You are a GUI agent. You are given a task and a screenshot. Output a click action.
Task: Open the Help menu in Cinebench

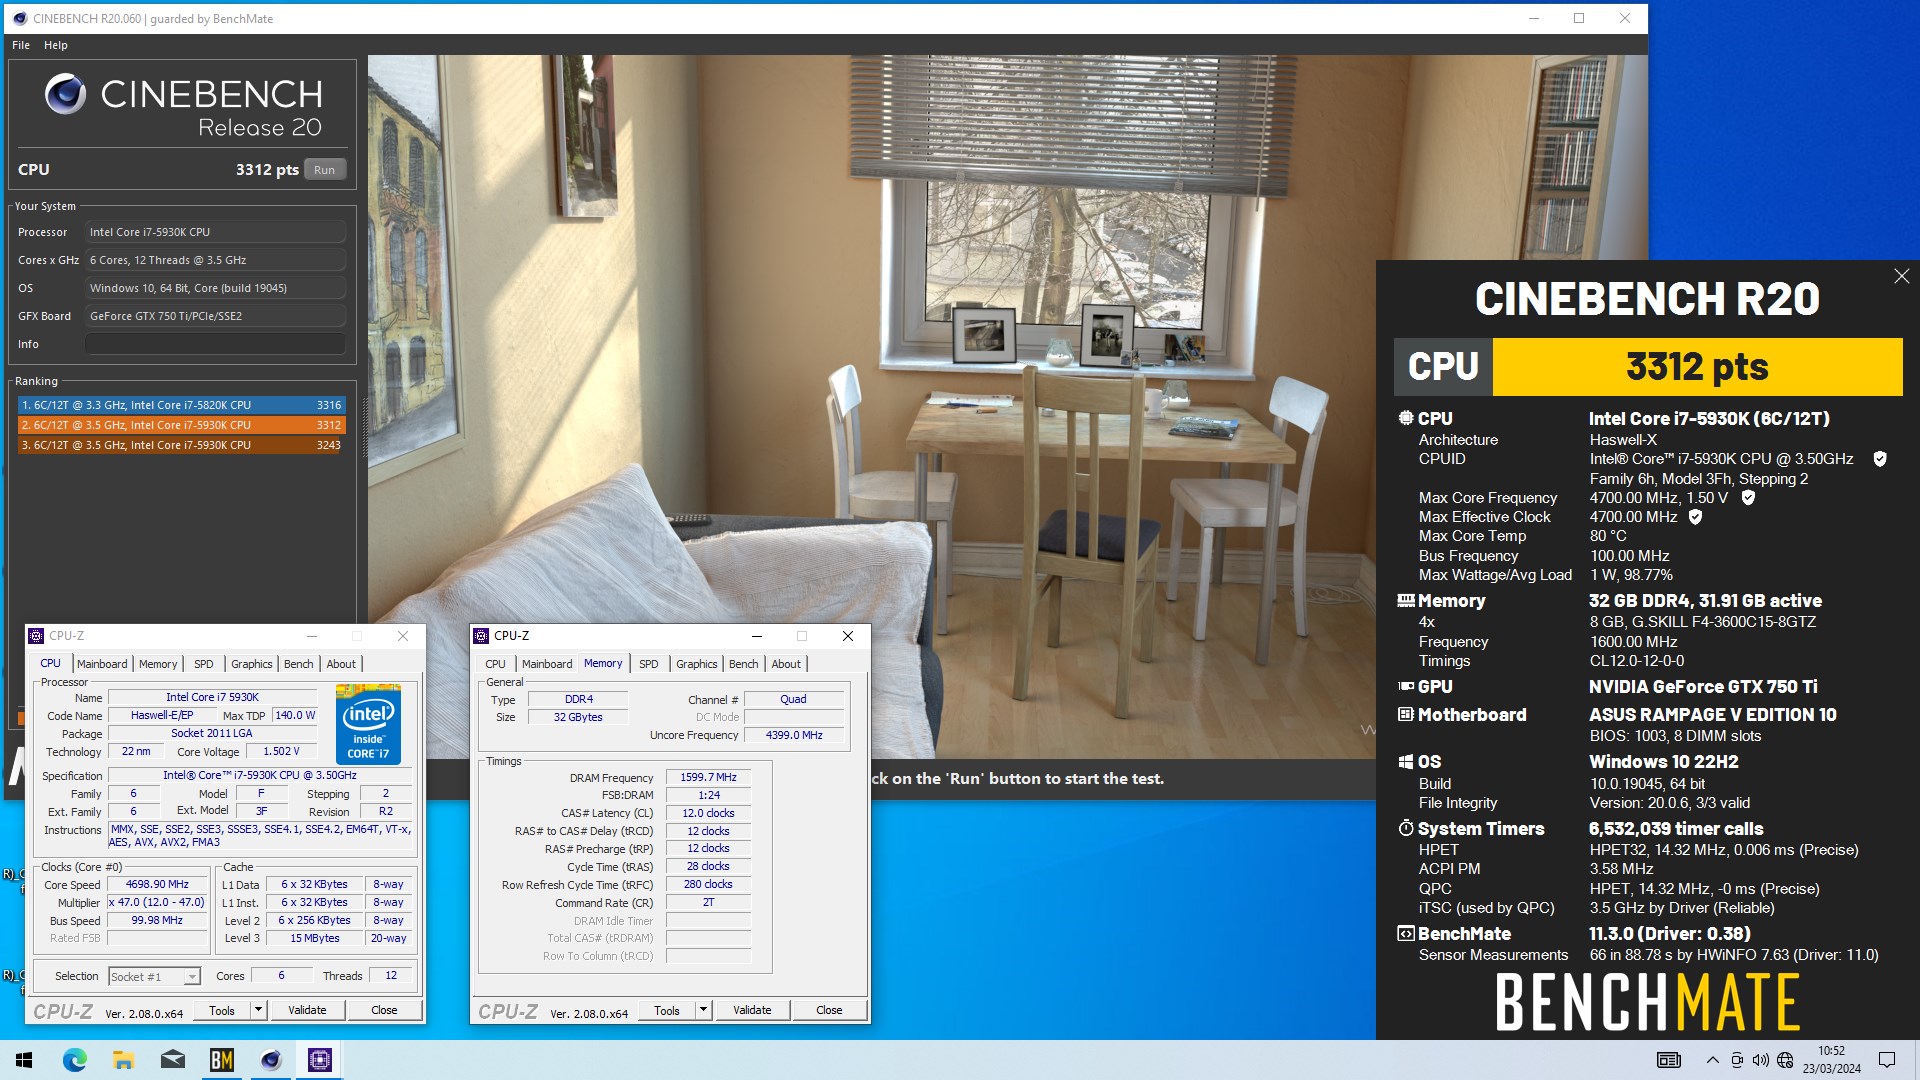(56, 45)
